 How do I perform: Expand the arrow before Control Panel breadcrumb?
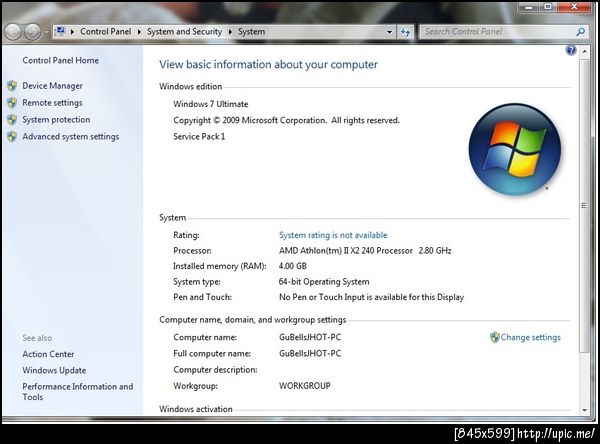72,32
